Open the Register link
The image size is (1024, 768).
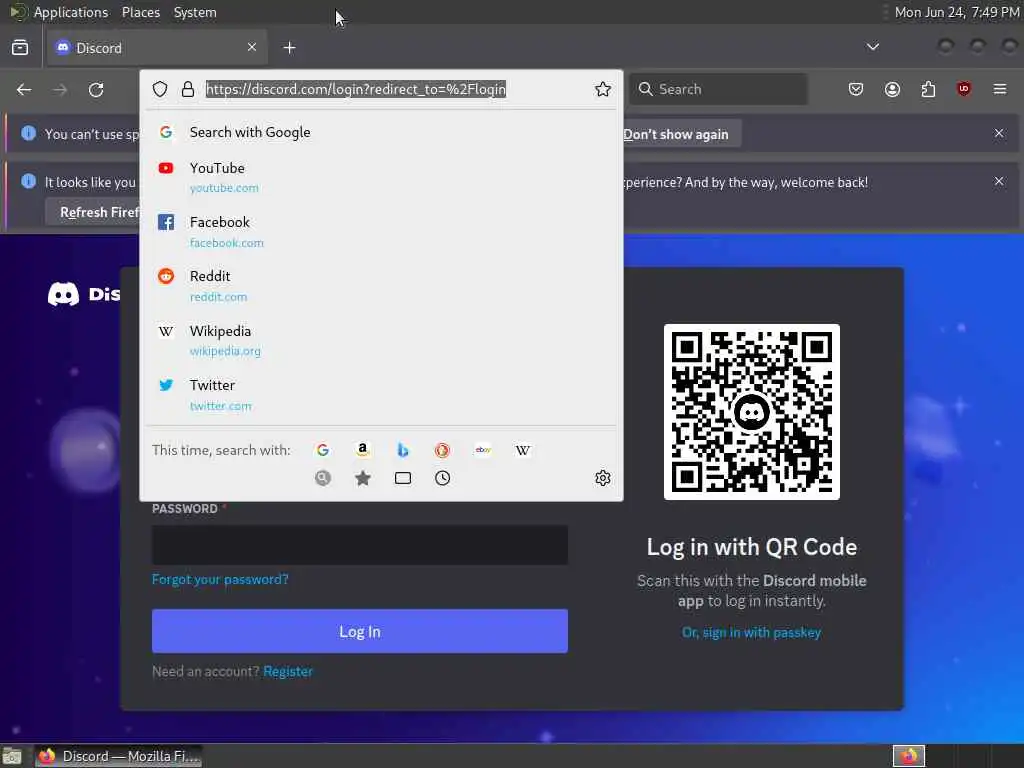(288, 671)
